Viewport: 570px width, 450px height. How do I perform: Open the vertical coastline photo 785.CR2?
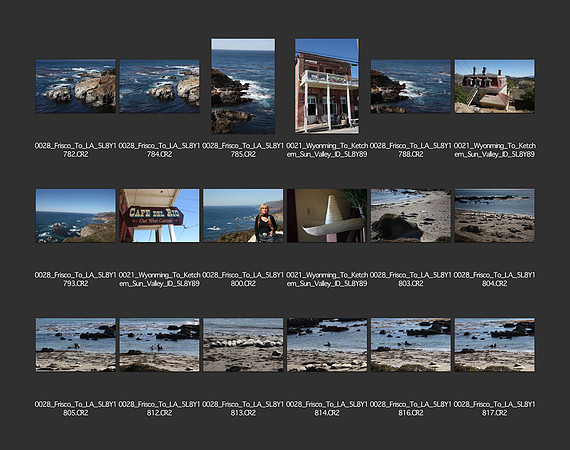pyautogui.click(x=243, y=86)
